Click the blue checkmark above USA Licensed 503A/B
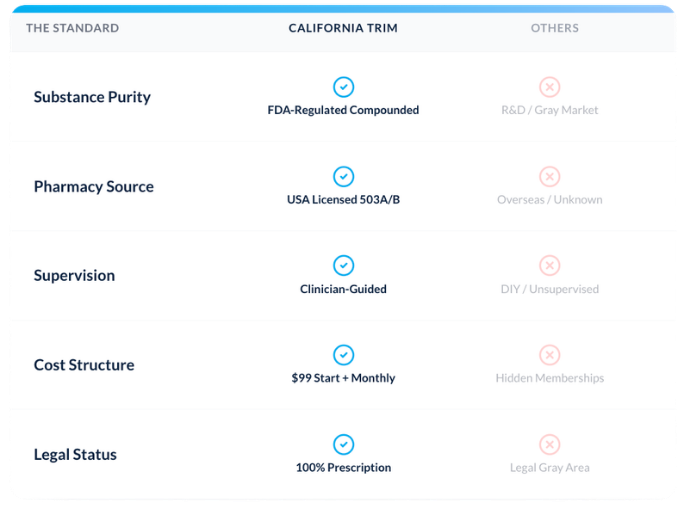Viewport: 682px width, 506px height. (343, 176)
